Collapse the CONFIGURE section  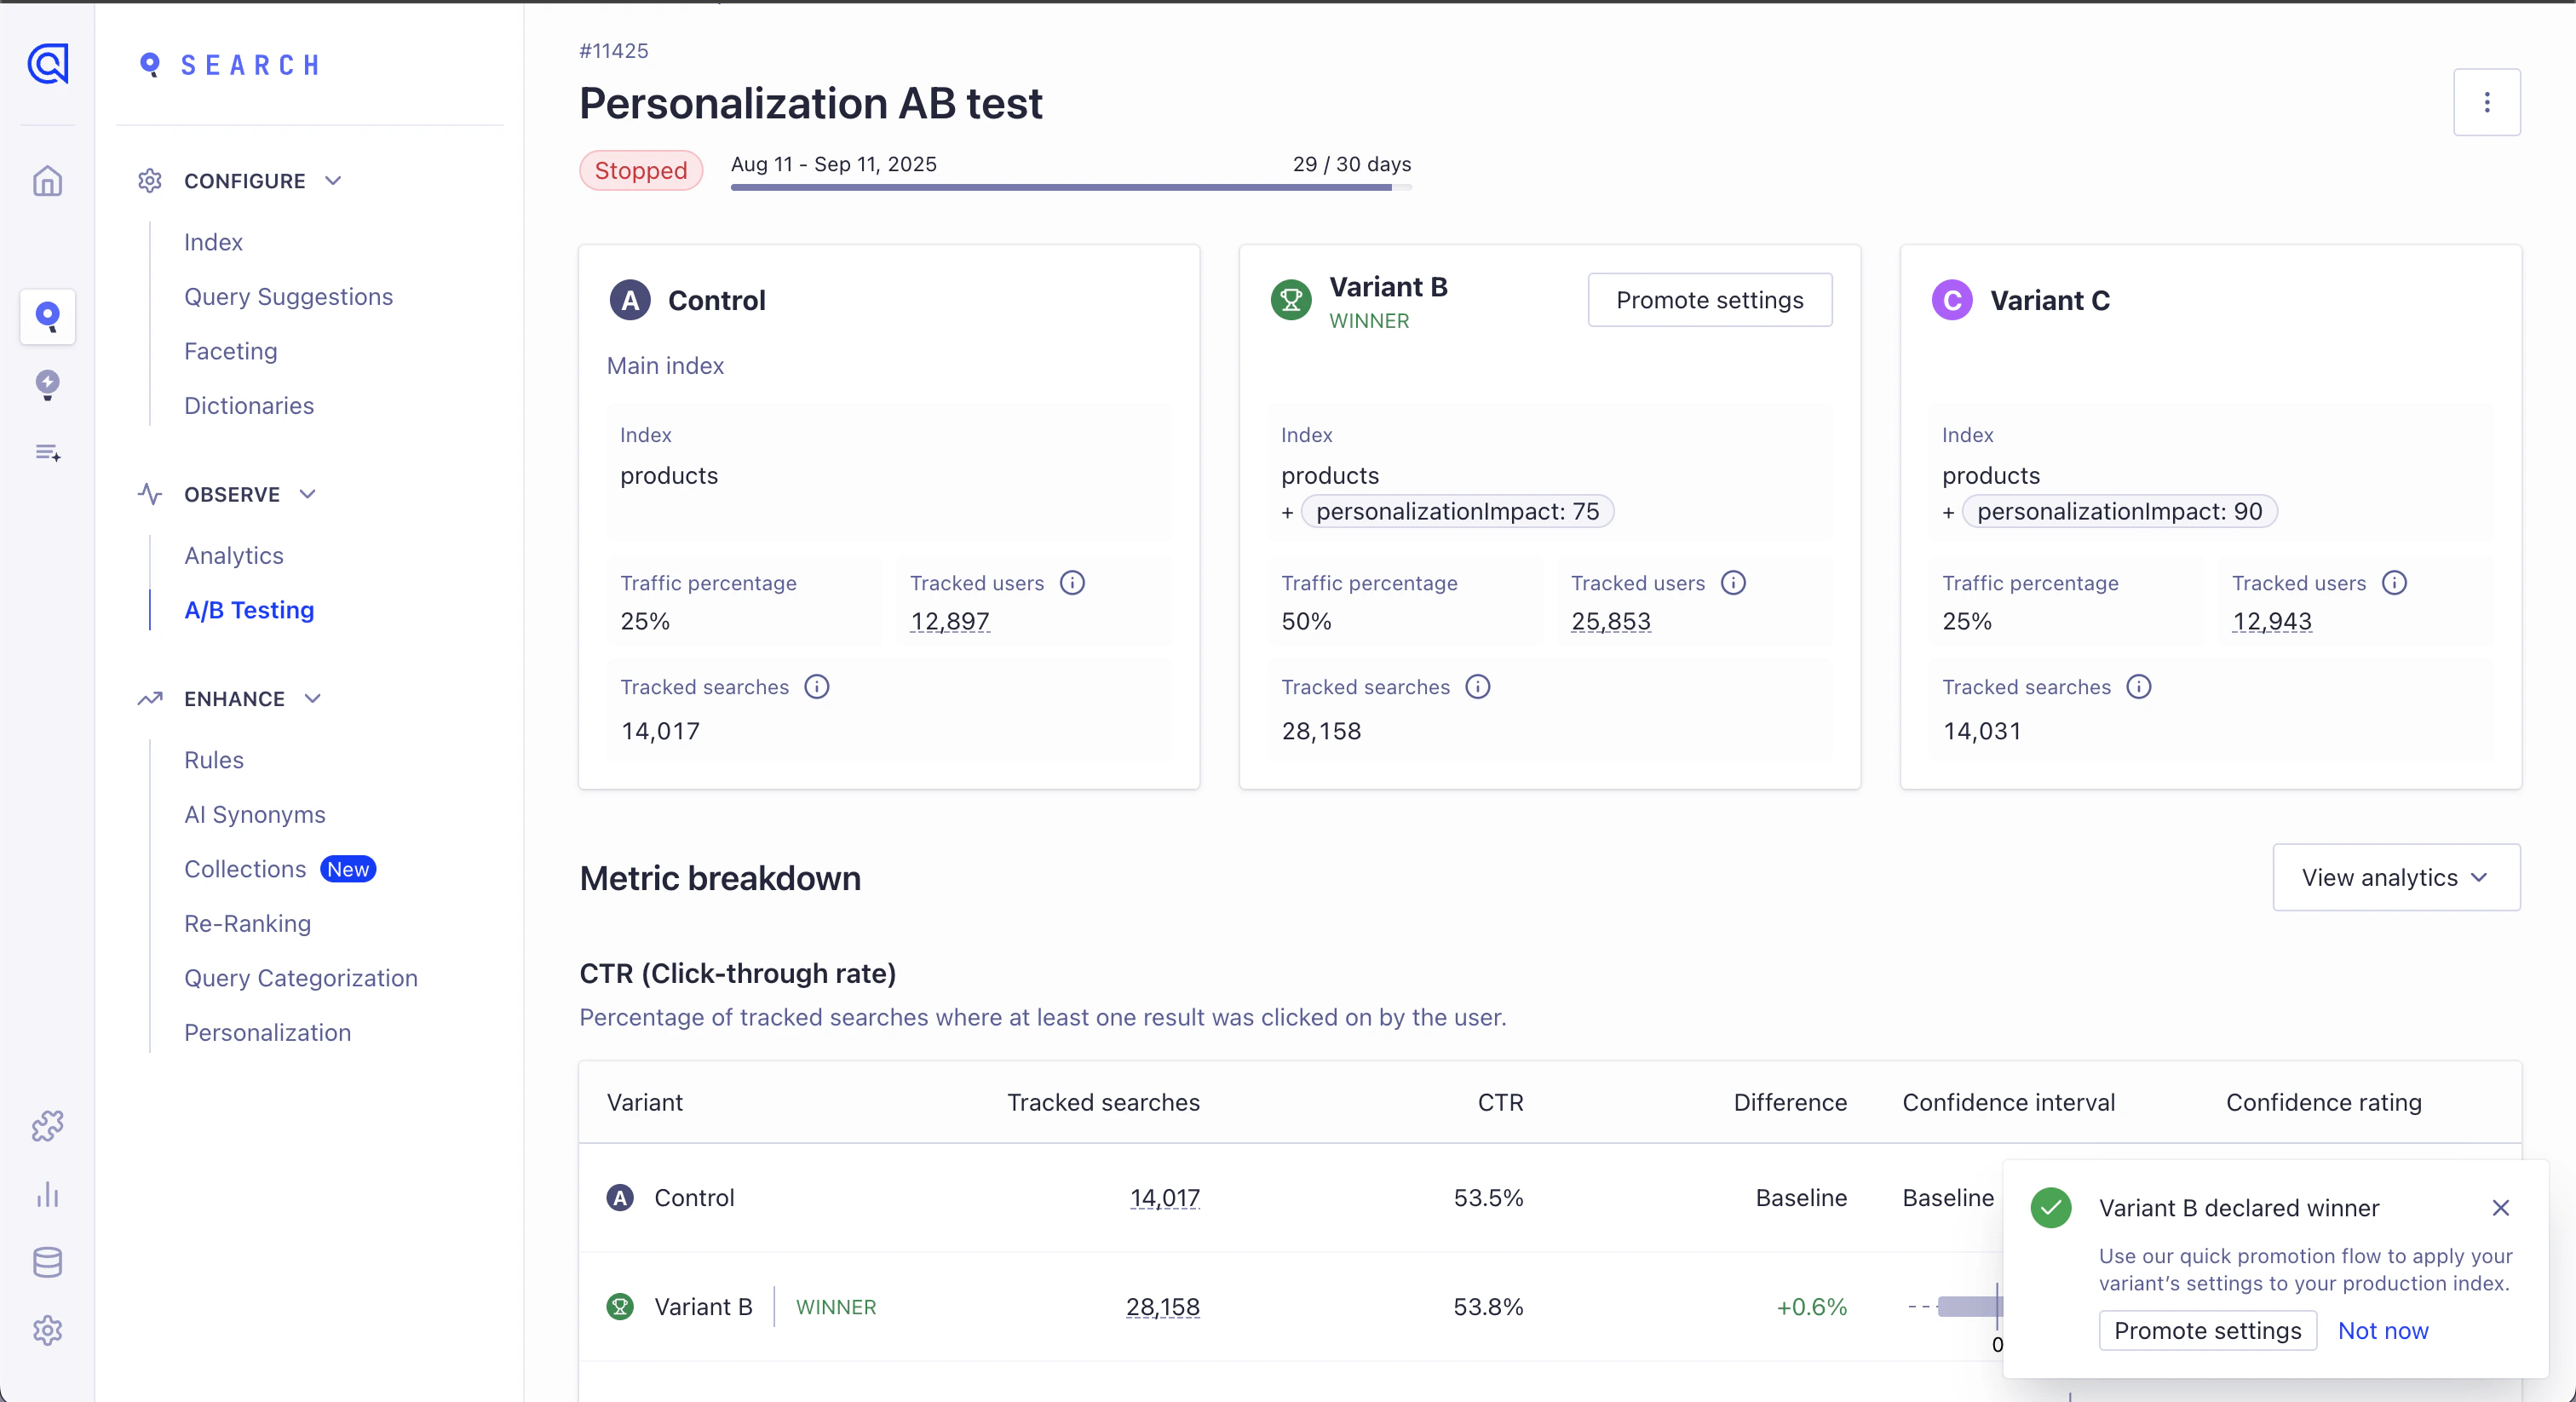[333, 180]
